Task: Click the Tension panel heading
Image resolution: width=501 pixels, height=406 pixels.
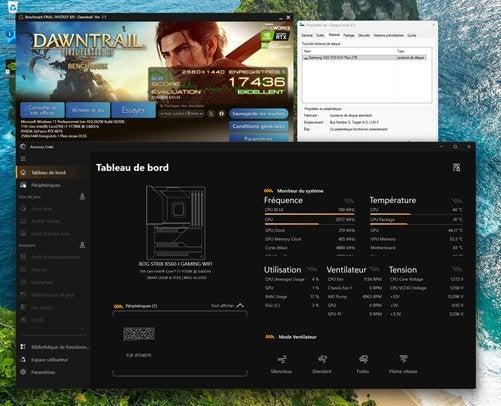Action: pos(403,269)
